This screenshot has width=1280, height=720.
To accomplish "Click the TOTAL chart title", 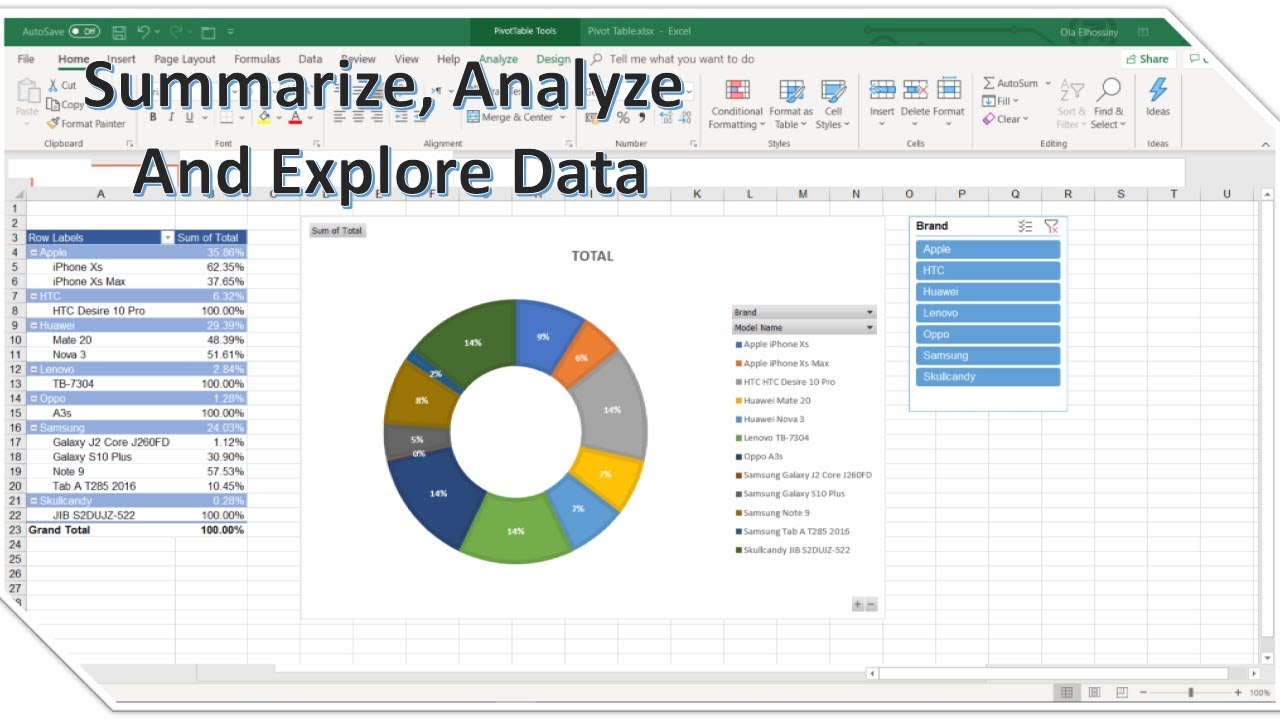I will (x=592, y=256).
